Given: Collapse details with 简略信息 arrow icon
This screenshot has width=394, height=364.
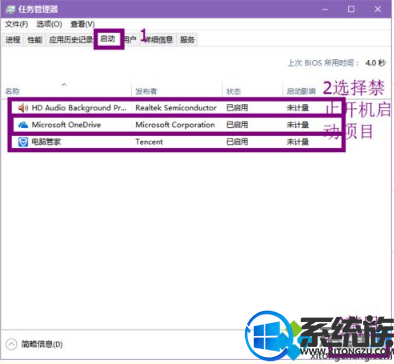Looking at the screenshot, I should coord(11,344).
